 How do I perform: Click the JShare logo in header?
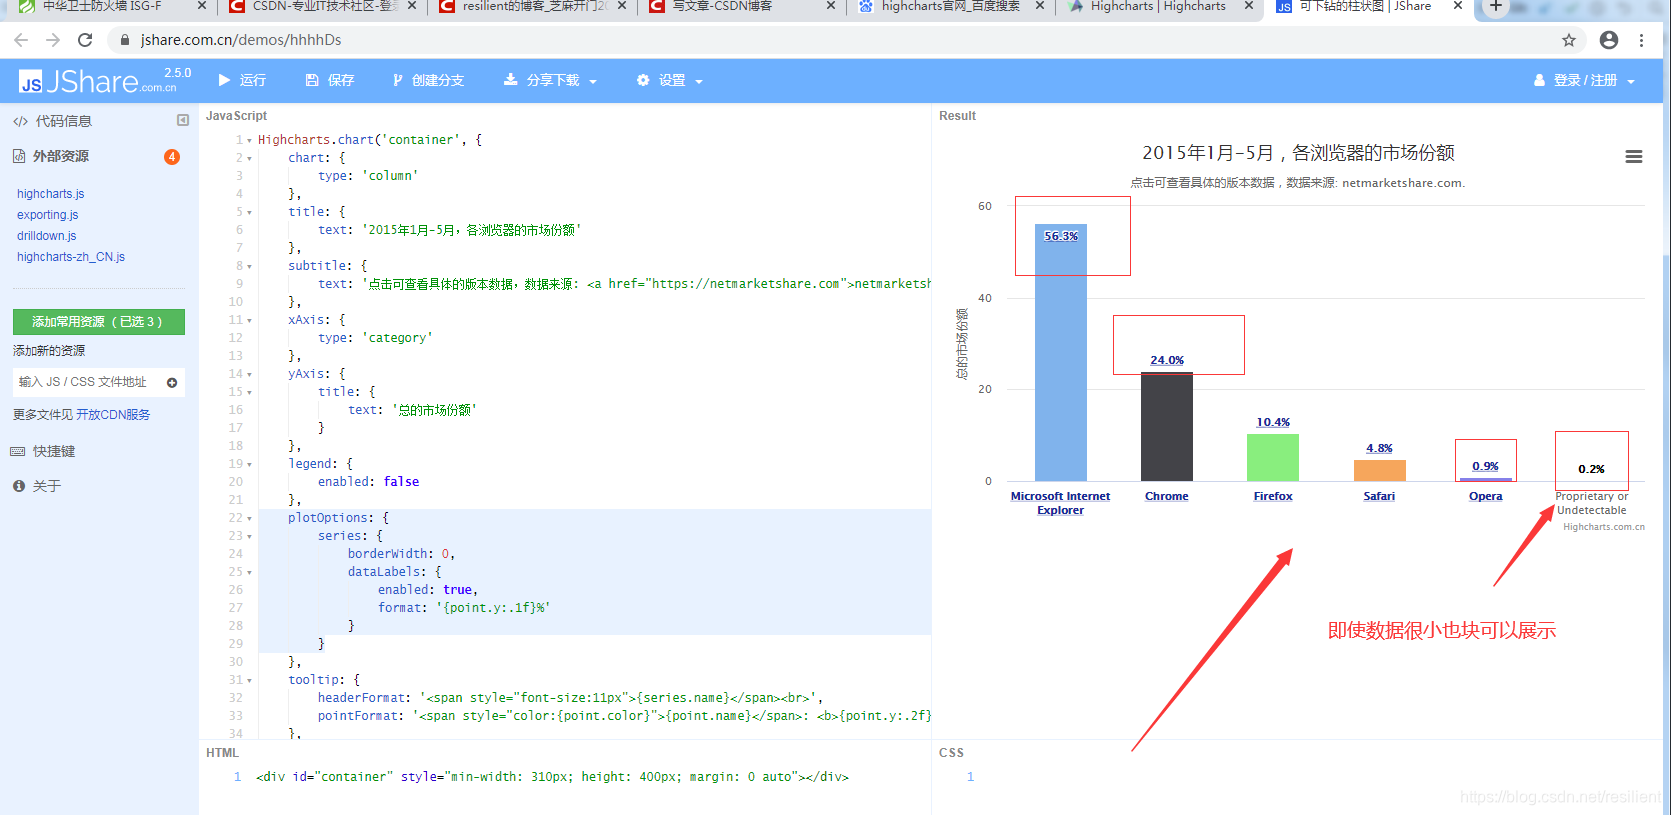pos(104,81)
